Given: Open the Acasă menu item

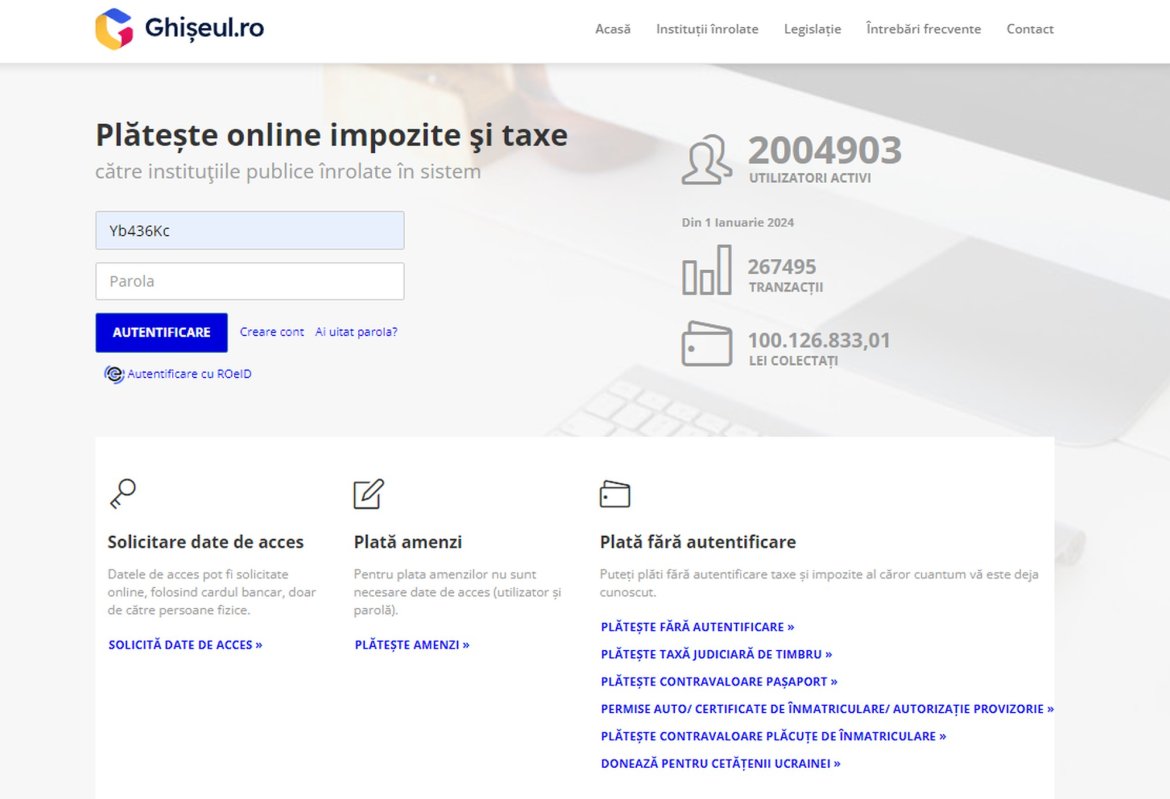Looking at the screenshot, I should click(613, 29).
